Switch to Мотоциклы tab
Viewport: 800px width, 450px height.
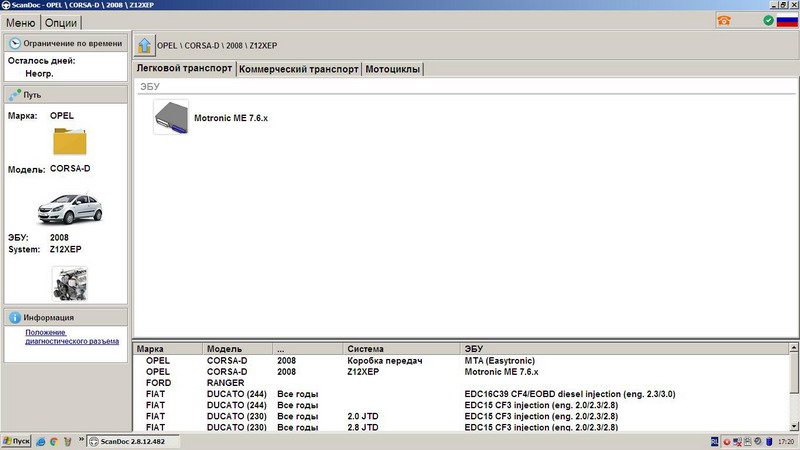pyautogui.click(x=392, y=69)
